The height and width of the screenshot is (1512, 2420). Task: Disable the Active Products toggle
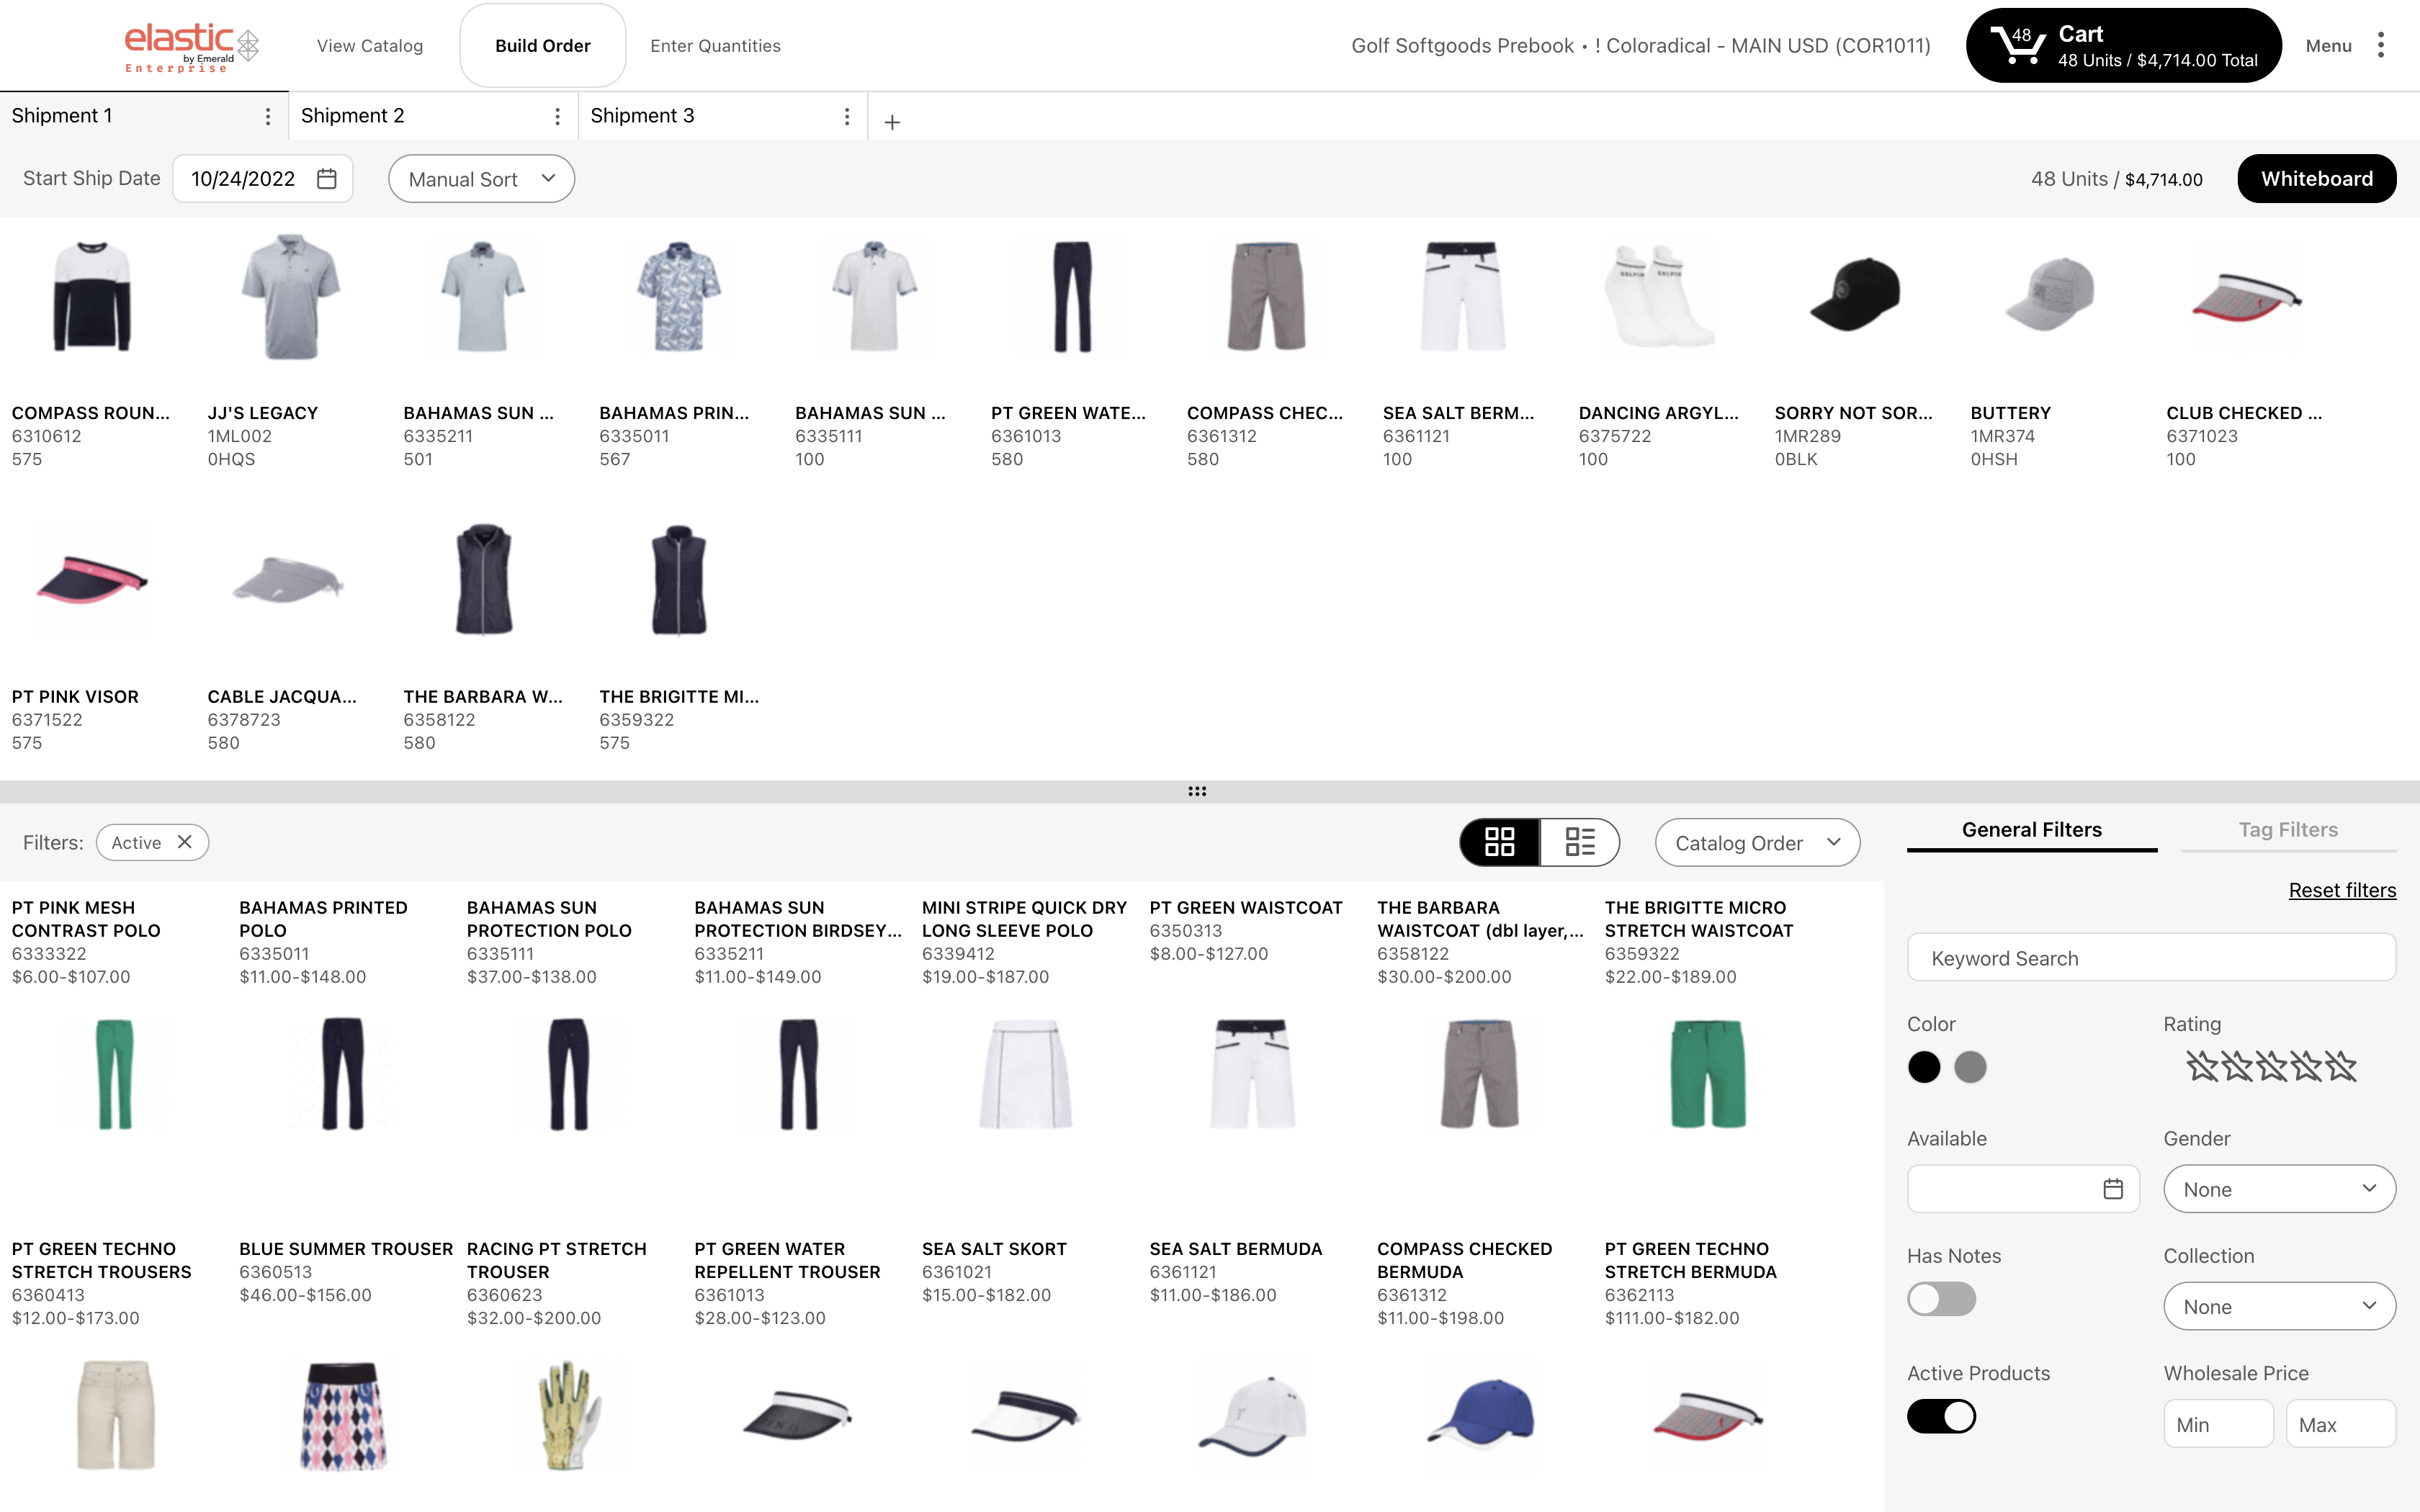[x=1941, y=1416]
